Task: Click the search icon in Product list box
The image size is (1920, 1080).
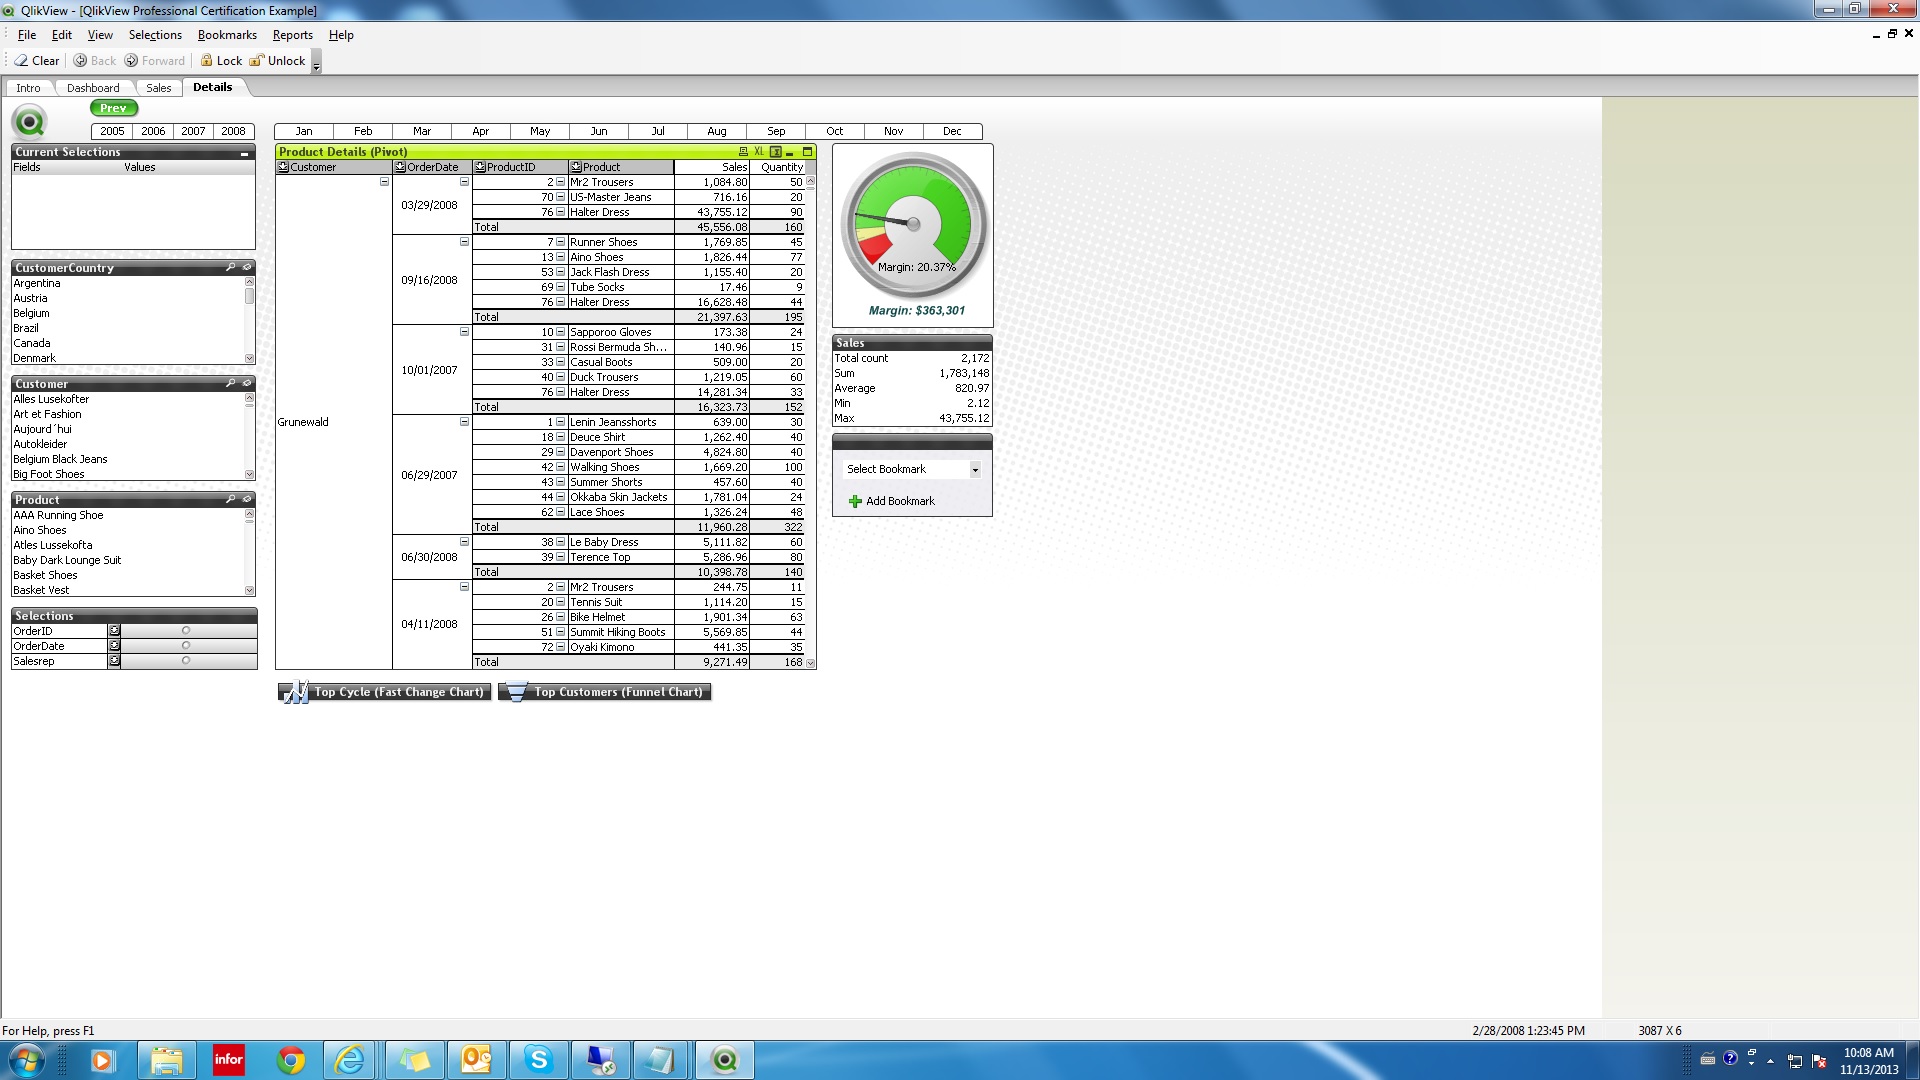Action: coord(230,500)
